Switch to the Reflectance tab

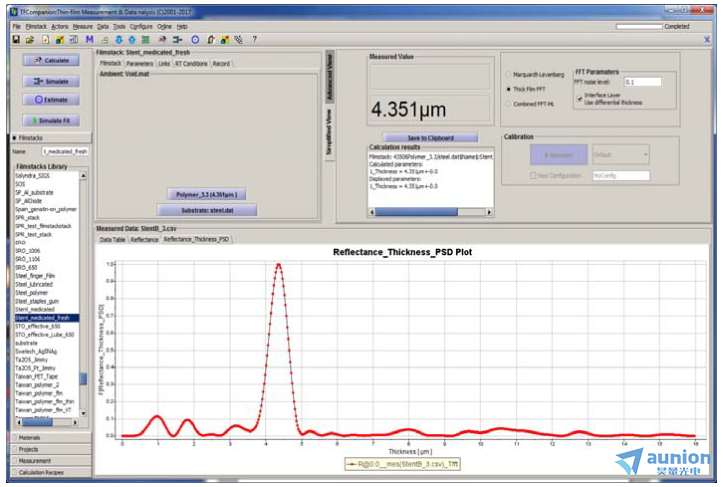coord(144,239)
